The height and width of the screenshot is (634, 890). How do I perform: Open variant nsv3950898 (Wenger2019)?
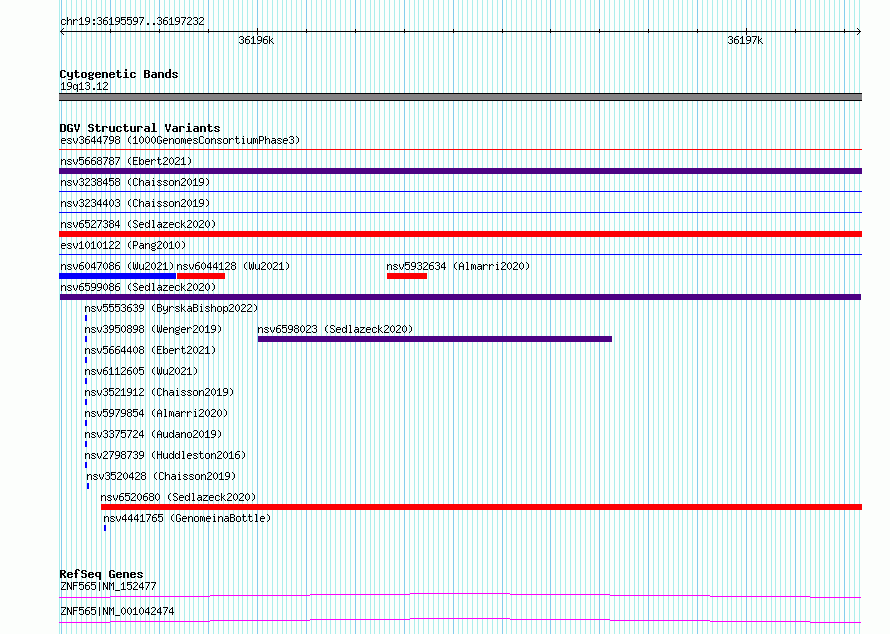153,329
